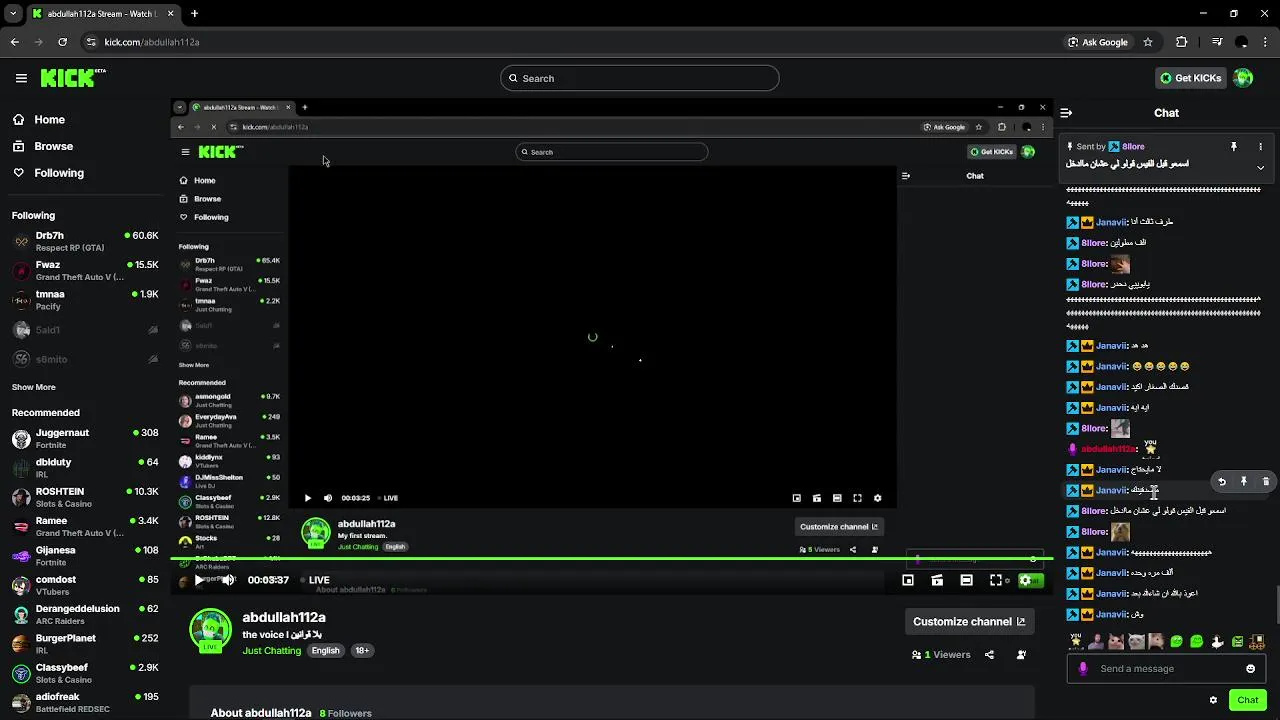This screenshot has width=1280, height=720.
Task: Delete the hovered chat message
Action: pos(1266,482)
